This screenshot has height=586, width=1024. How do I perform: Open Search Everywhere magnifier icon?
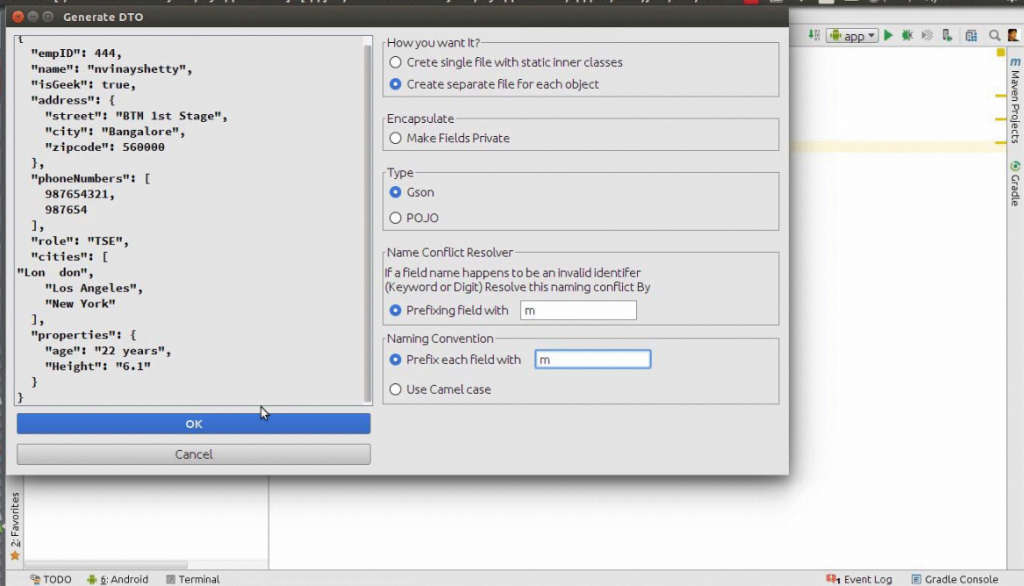tap(995, 35)
